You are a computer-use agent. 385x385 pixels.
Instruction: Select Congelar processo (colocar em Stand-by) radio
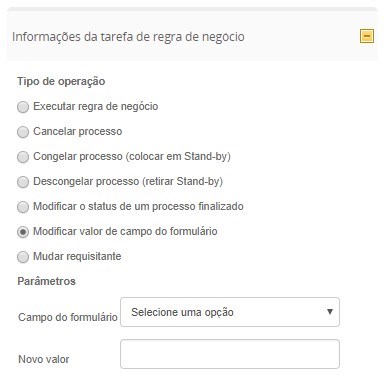(x=23, y=157)
